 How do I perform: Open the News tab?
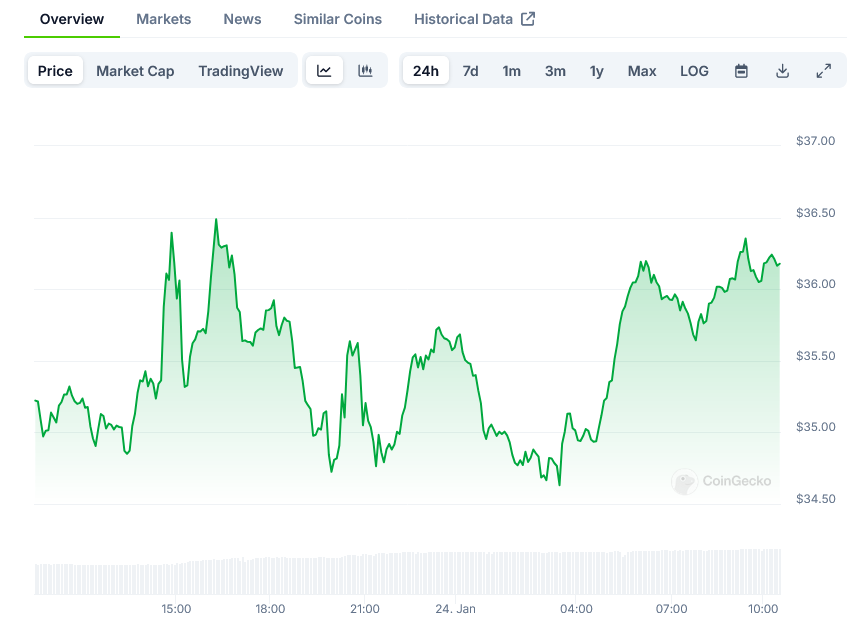point(242,19)
